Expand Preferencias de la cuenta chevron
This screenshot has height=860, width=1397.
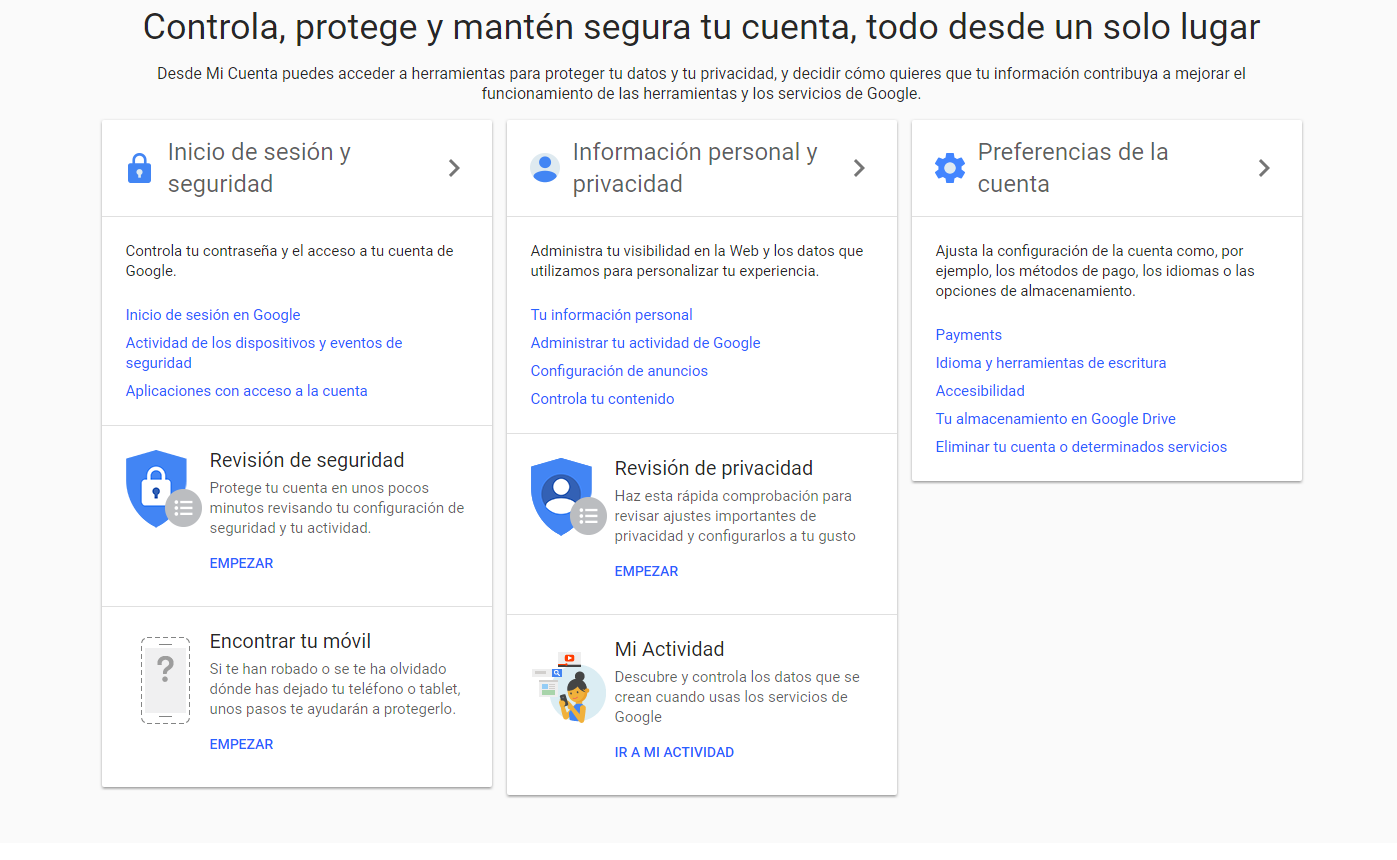click(1264, 168)
